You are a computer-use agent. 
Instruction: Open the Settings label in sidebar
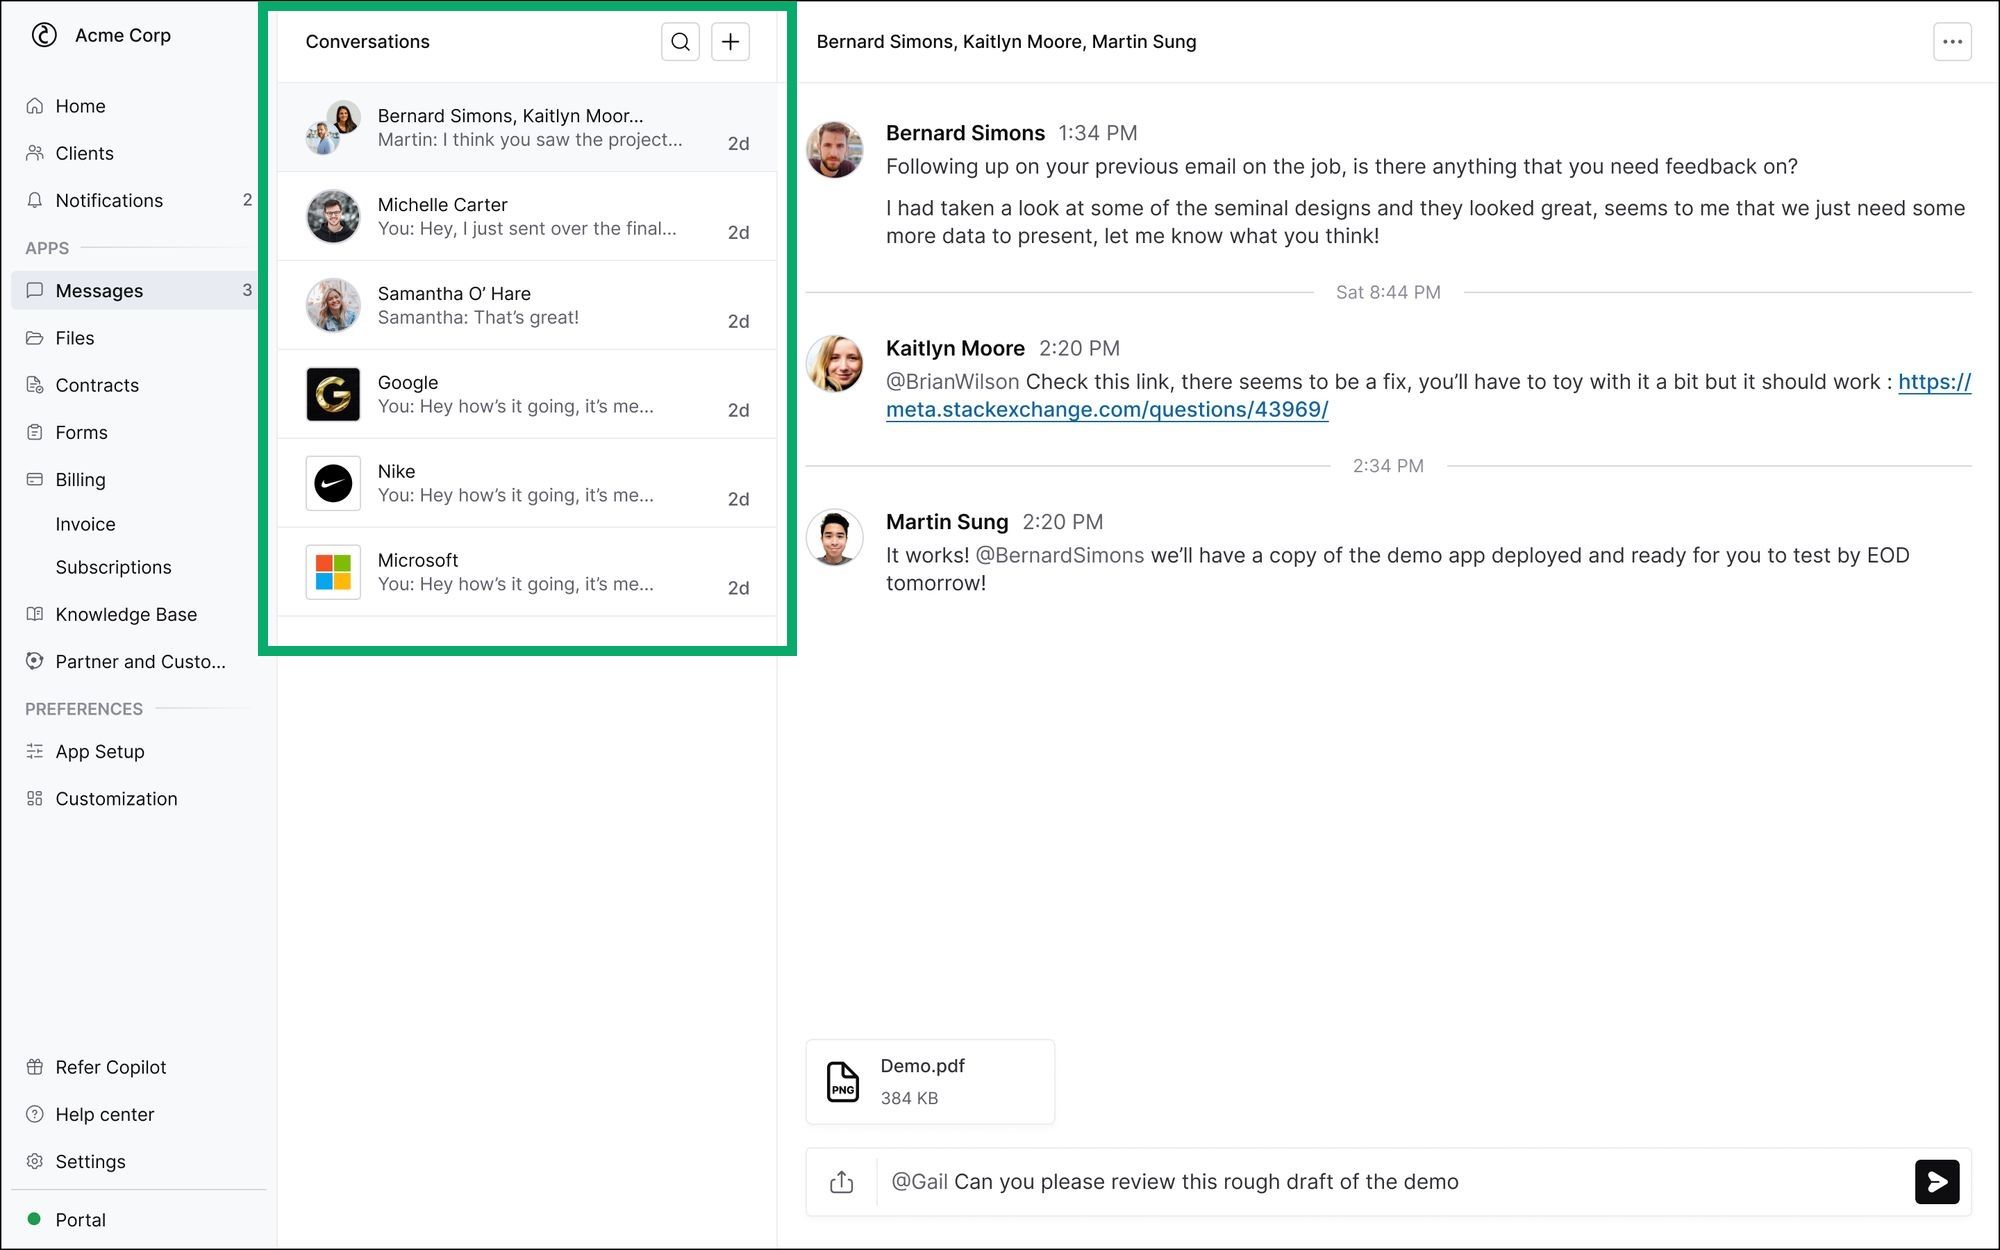pos(90,1161)
